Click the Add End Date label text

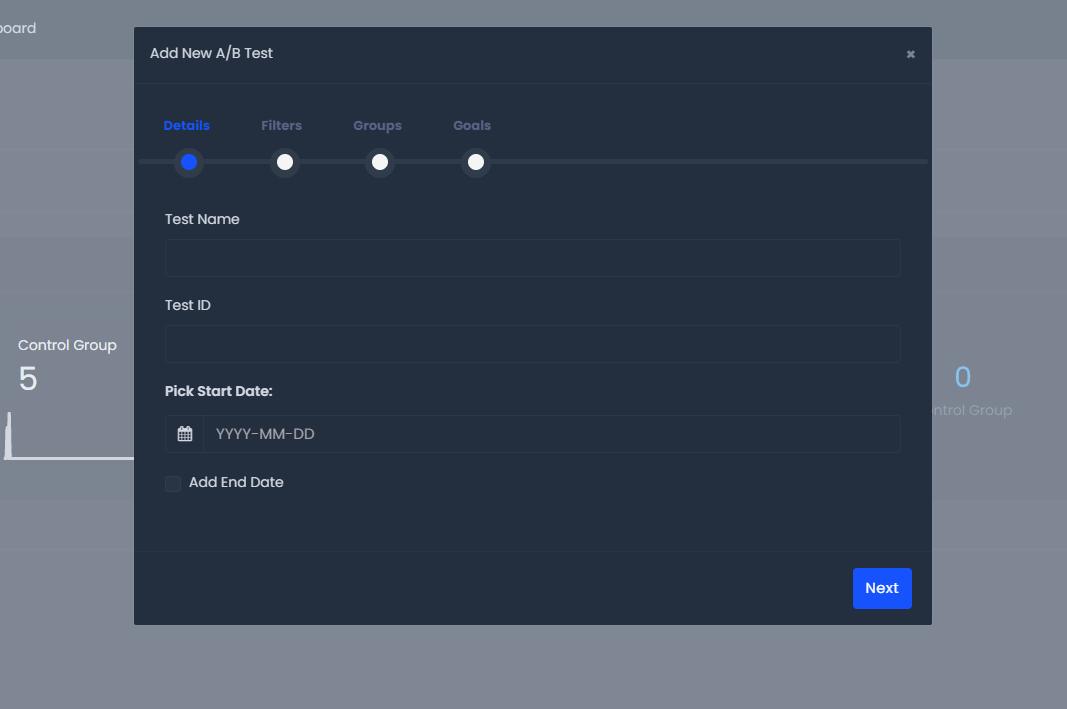(236, 482)
